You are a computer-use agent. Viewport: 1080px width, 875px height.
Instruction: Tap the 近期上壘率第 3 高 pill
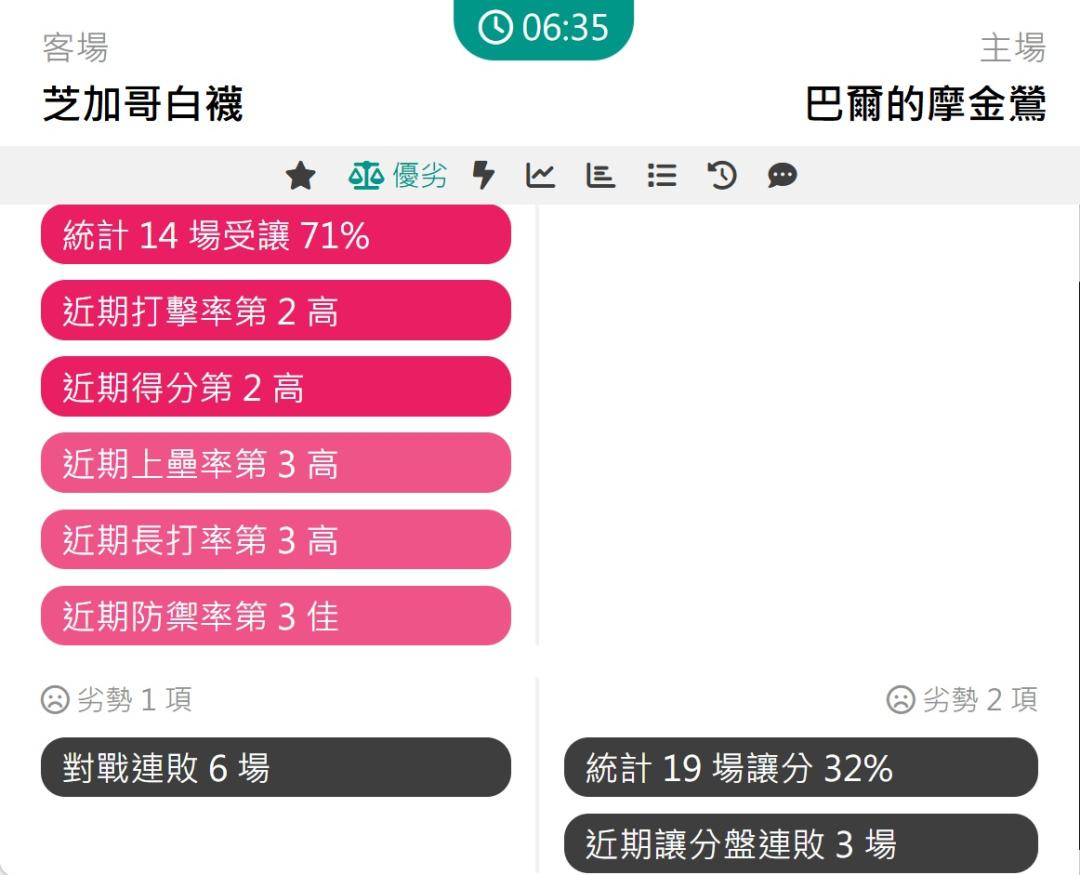coord(276,463)
